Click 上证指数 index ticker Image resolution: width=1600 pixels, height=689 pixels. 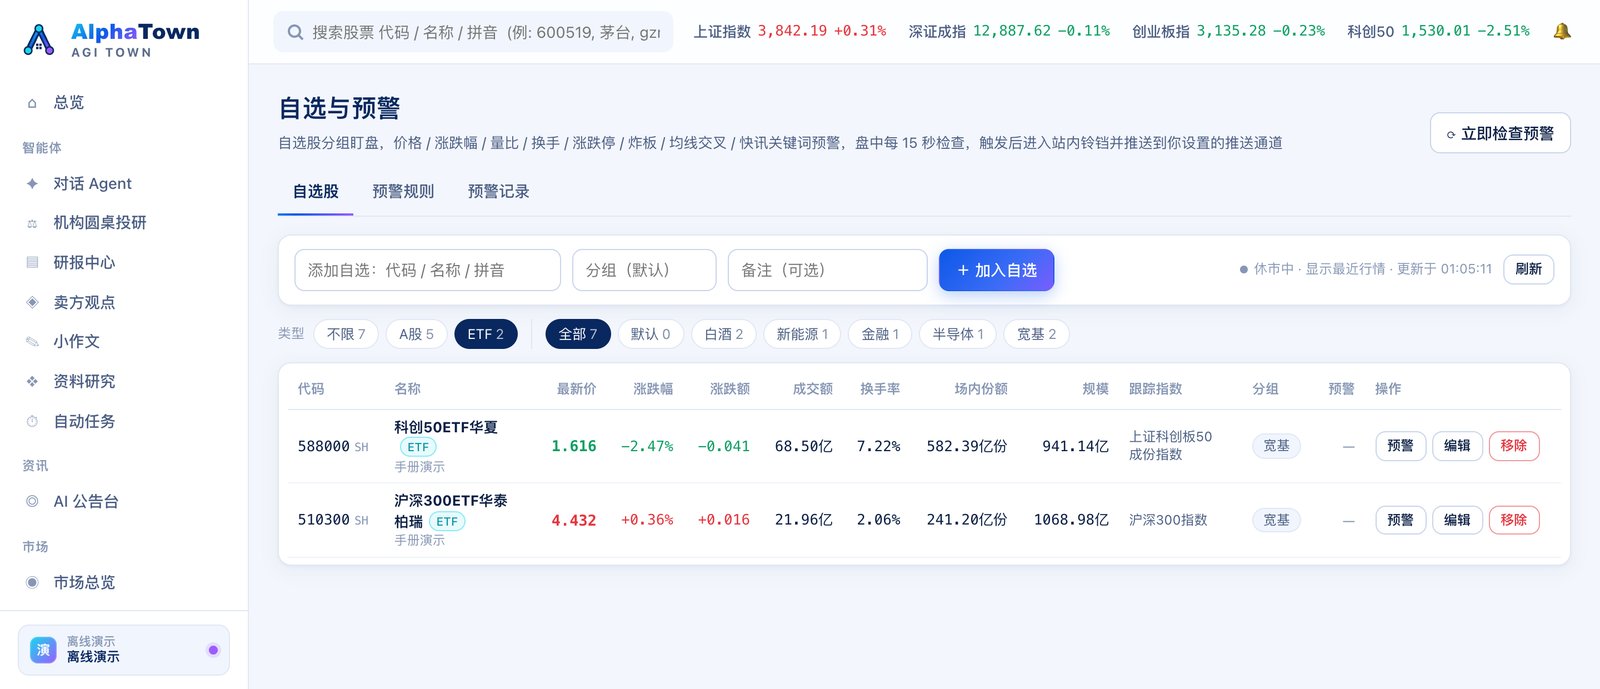pos(790,31)
